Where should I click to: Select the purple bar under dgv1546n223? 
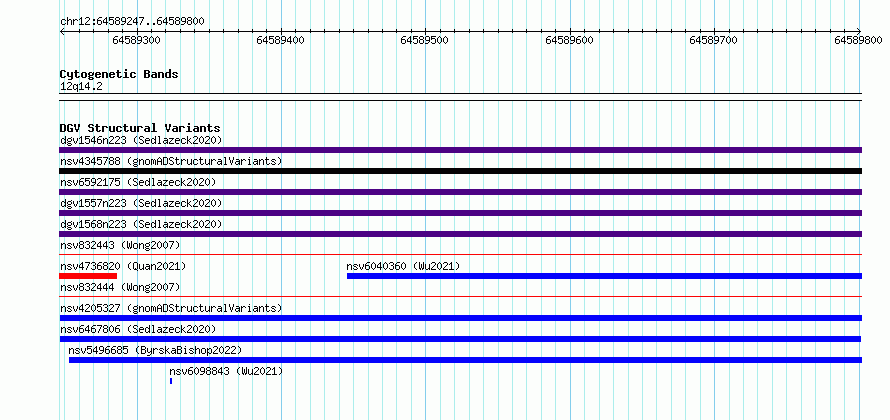[460, 150]
